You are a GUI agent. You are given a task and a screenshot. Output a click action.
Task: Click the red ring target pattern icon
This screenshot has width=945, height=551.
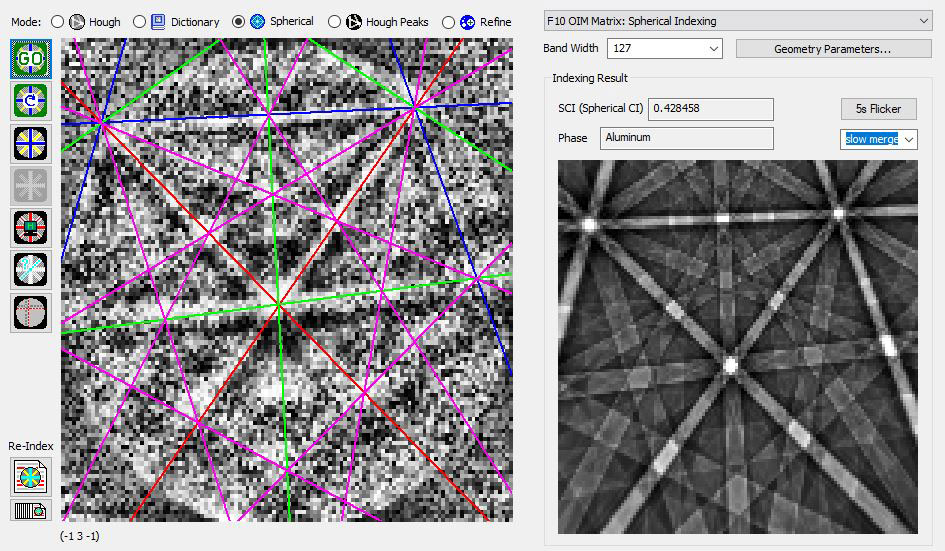[x=31, y=227]
